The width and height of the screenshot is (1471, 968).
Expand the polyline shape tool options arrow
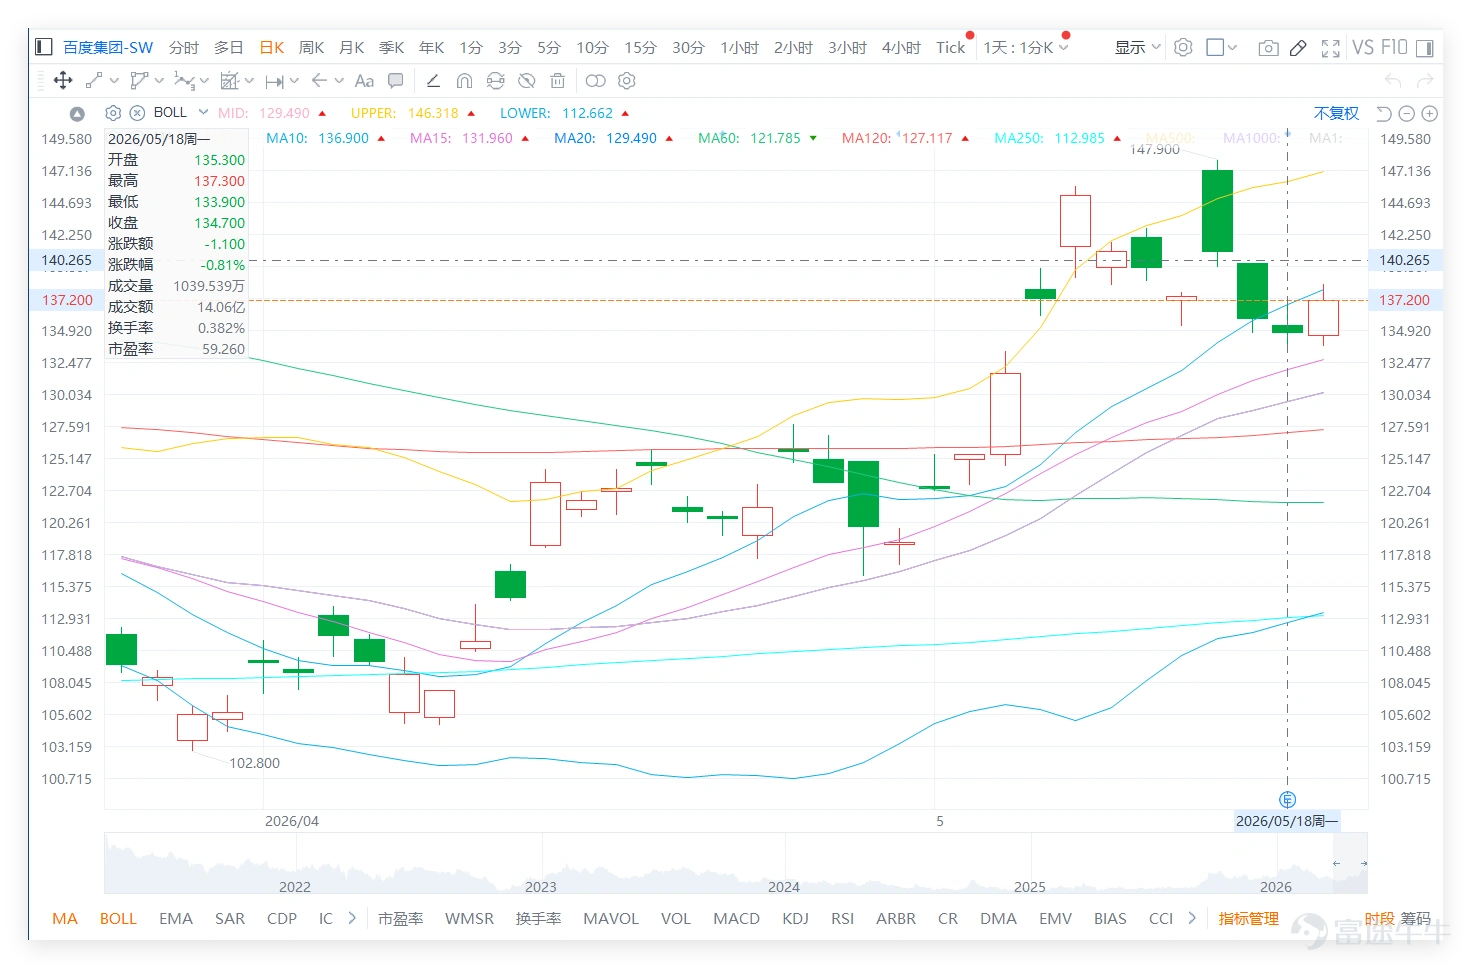pos(159,81)
